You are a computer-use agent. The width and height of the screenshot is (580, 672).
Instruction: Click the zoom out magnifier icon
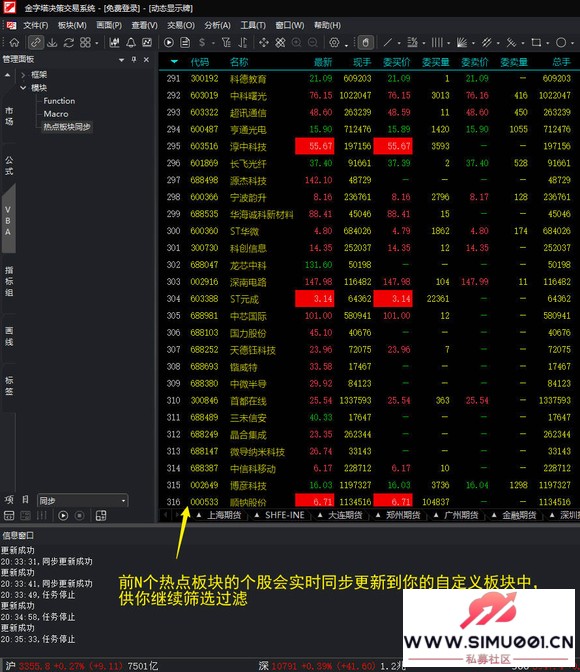[x=313, y=42]
